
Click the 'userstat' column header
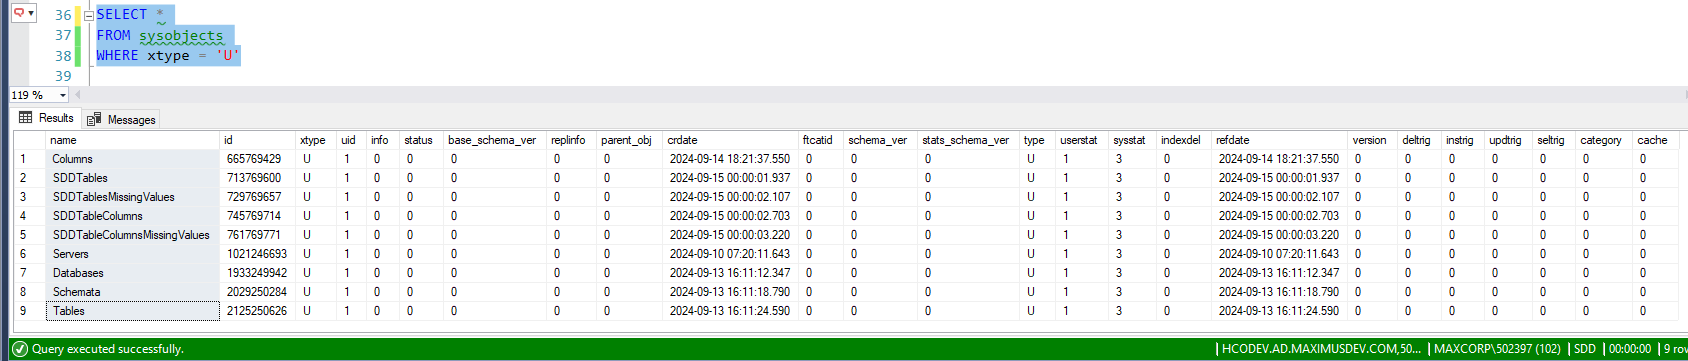tap(1082, 140)
